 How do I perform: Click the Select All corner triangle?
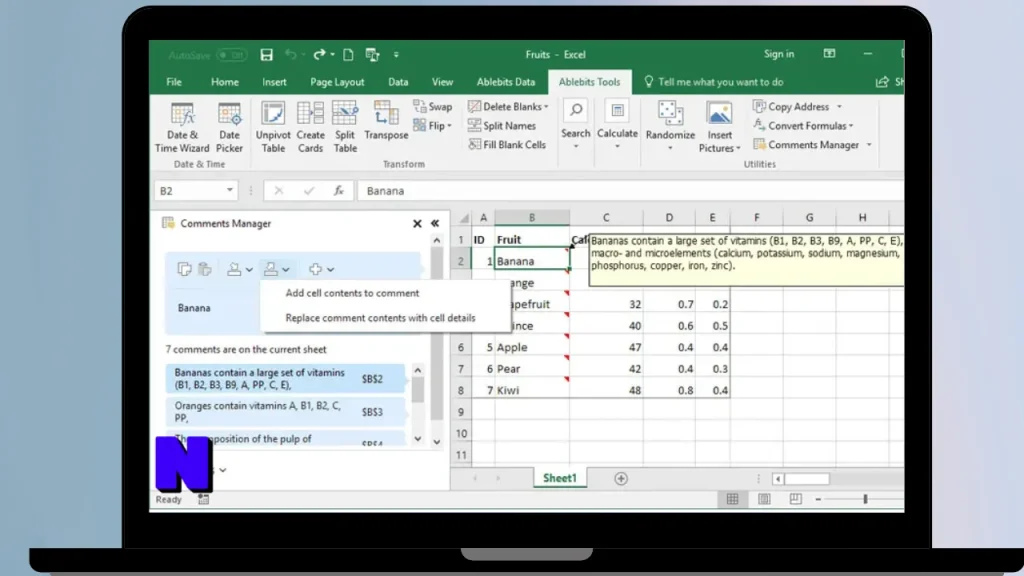[463, 218]
